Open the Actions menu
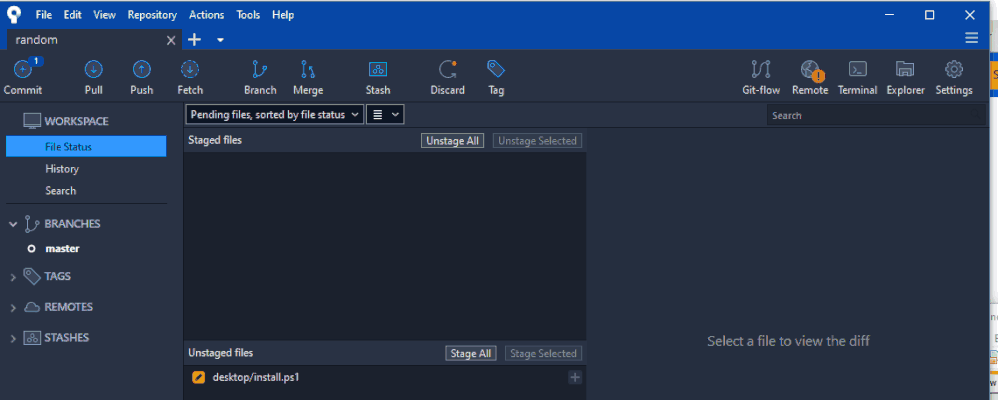The image size is (998, 400). pyautogui.click(x=206, y=15)
